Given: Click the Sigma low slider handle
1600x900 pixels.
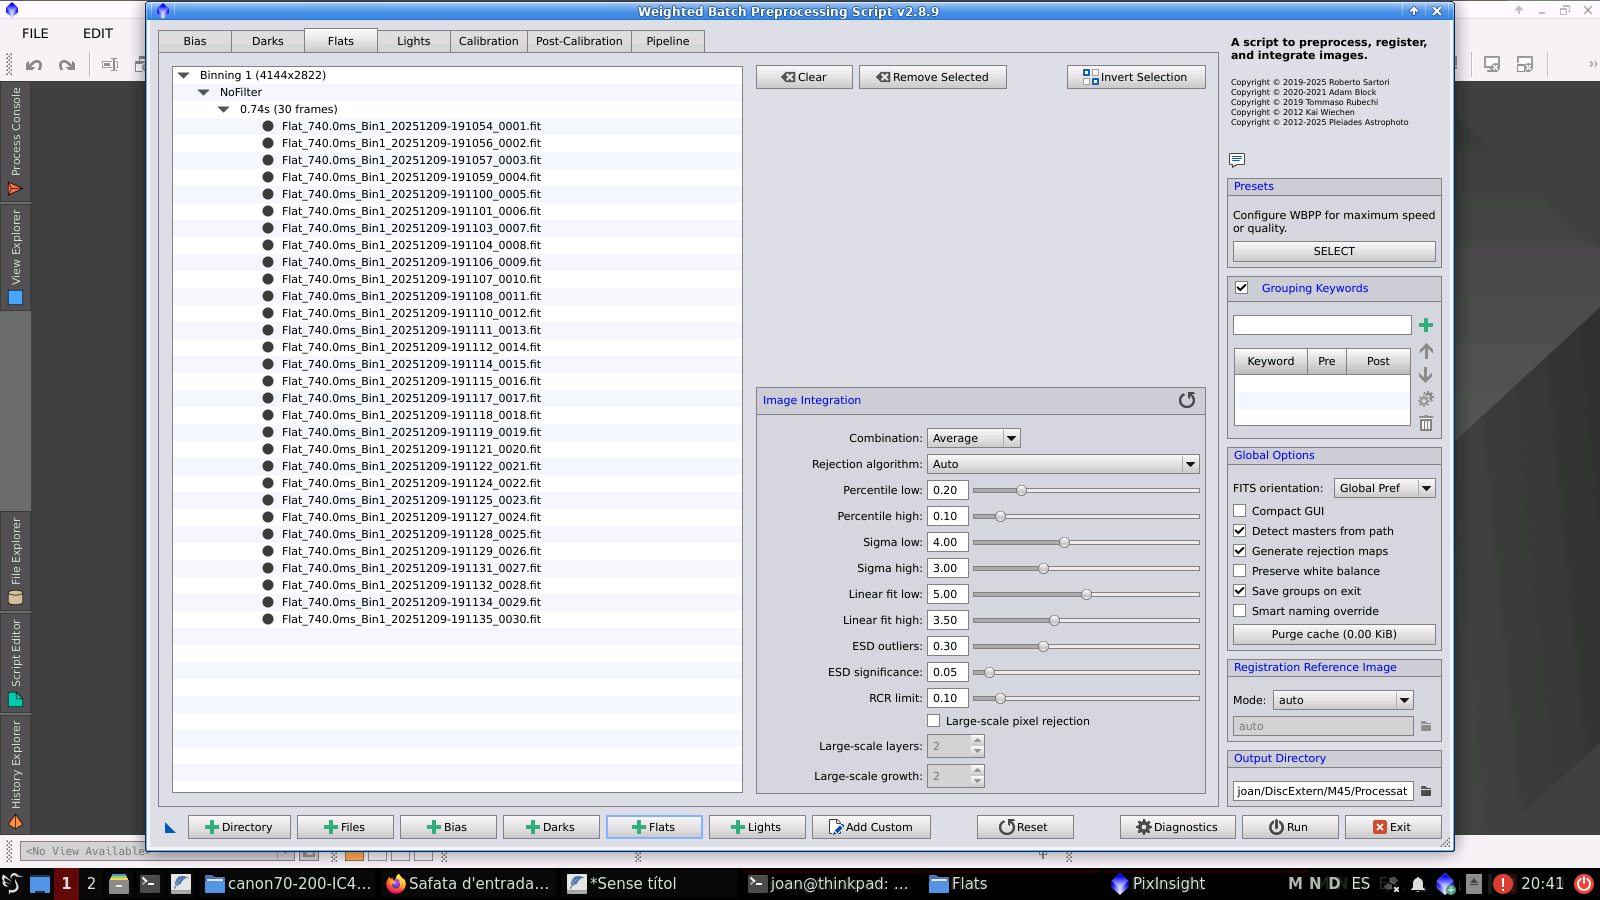Looking at the screenshot, I should pos(1064,542).
